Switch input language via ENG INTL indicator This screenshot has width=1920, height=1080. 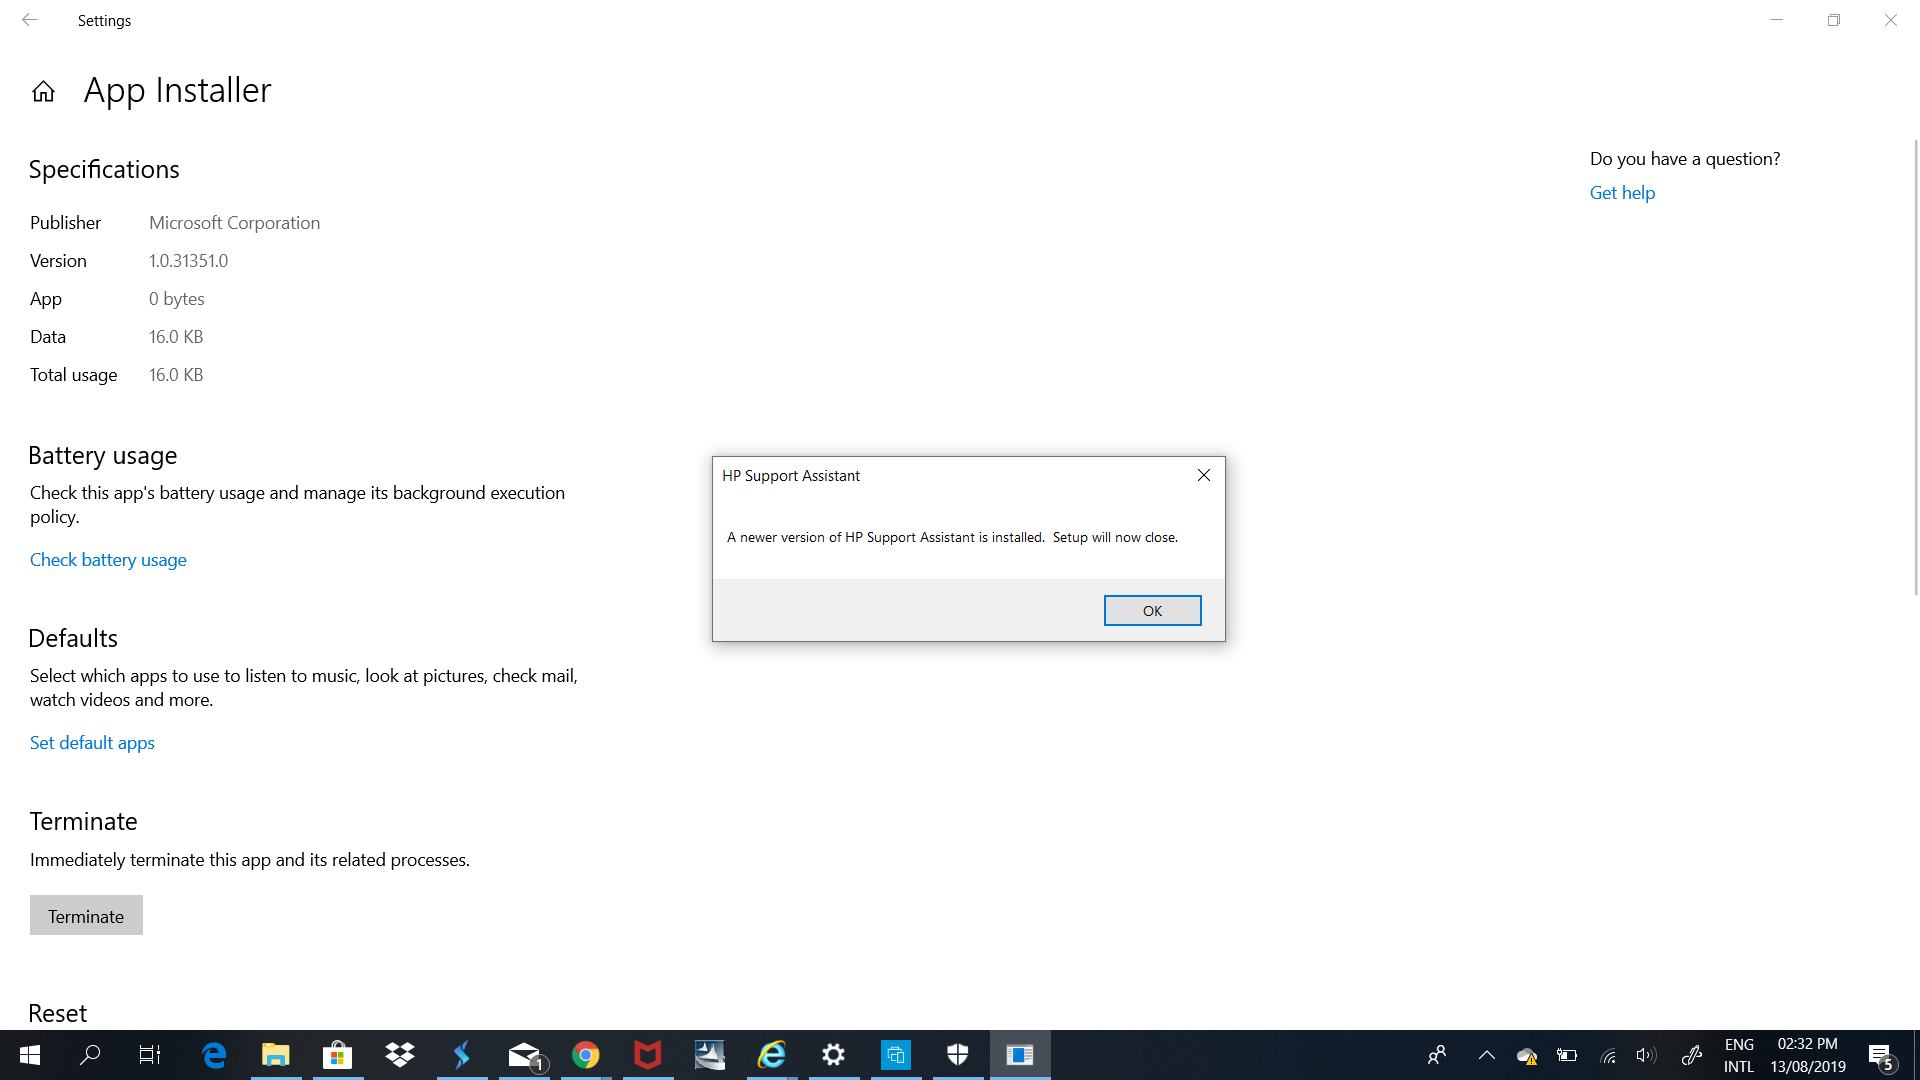point(1739,1055)
